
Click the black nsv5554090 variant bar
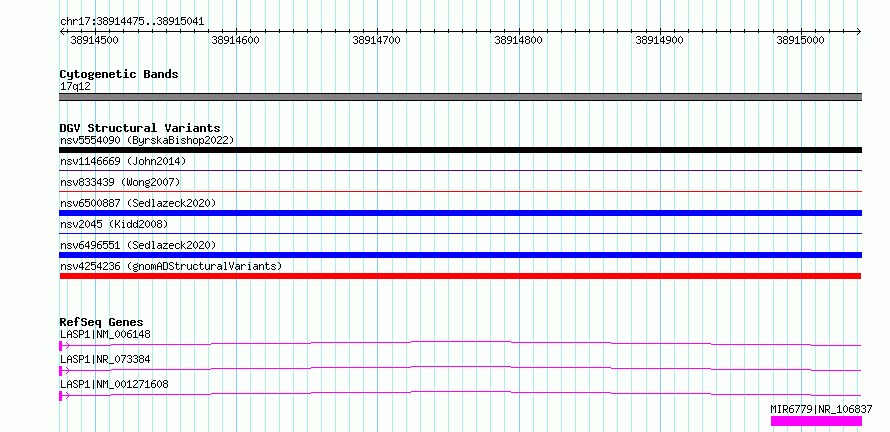(460, 150)
